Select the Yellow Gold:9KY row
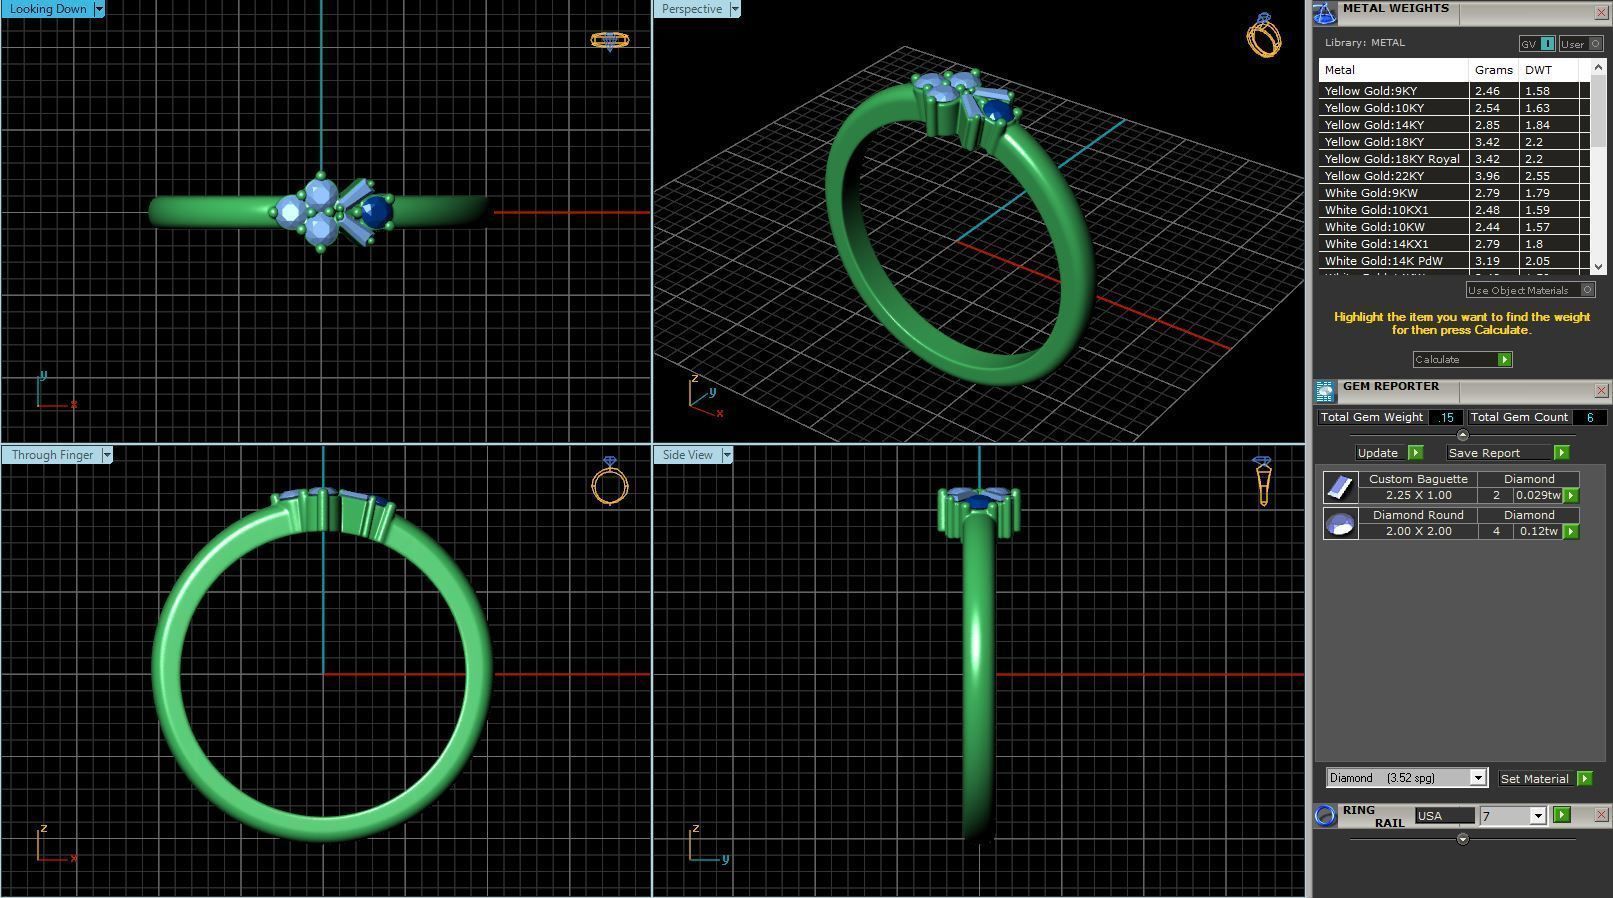The image size is (1613, 898). click(x=1453, y=91)
